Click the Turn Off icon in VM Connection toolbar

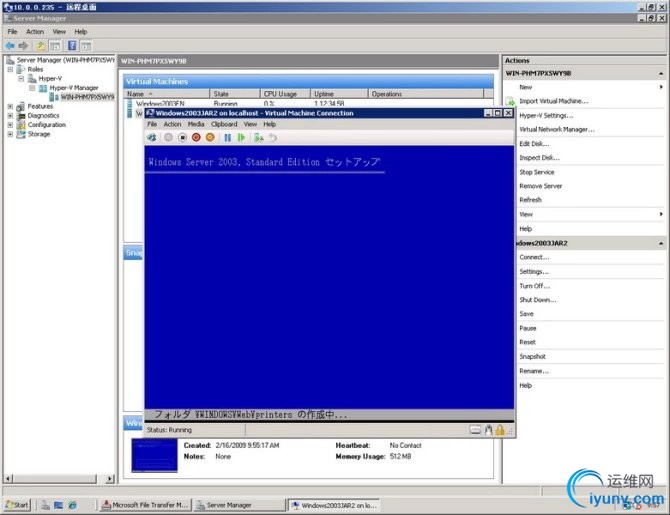pos(182,138)
